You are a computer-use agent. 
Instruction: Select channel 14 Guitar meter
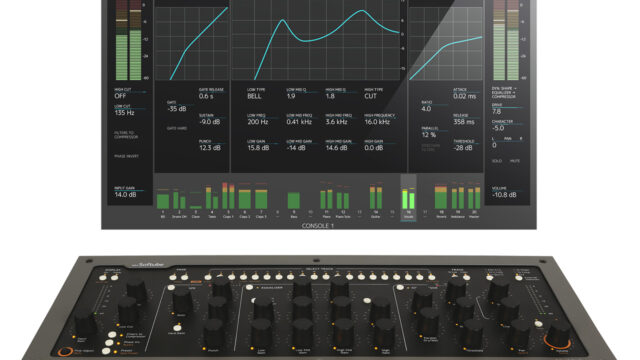pos(376,198)
